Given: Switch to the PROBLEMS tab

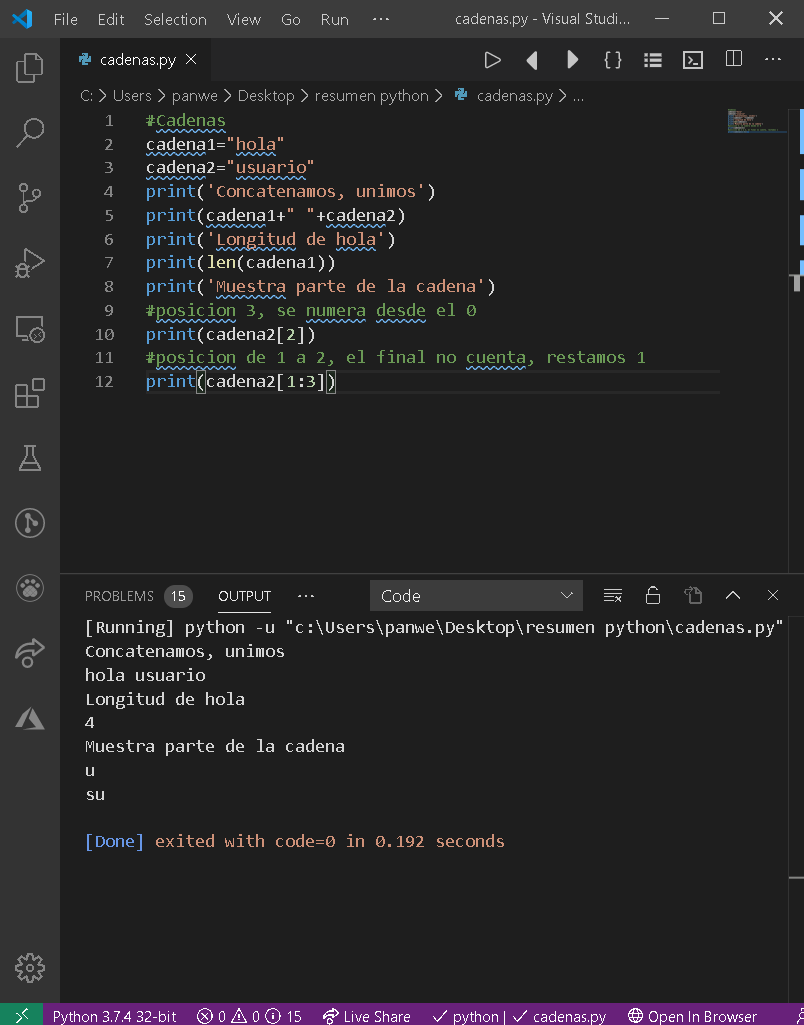Looking at the screenshot, I should tap(119, 596).
